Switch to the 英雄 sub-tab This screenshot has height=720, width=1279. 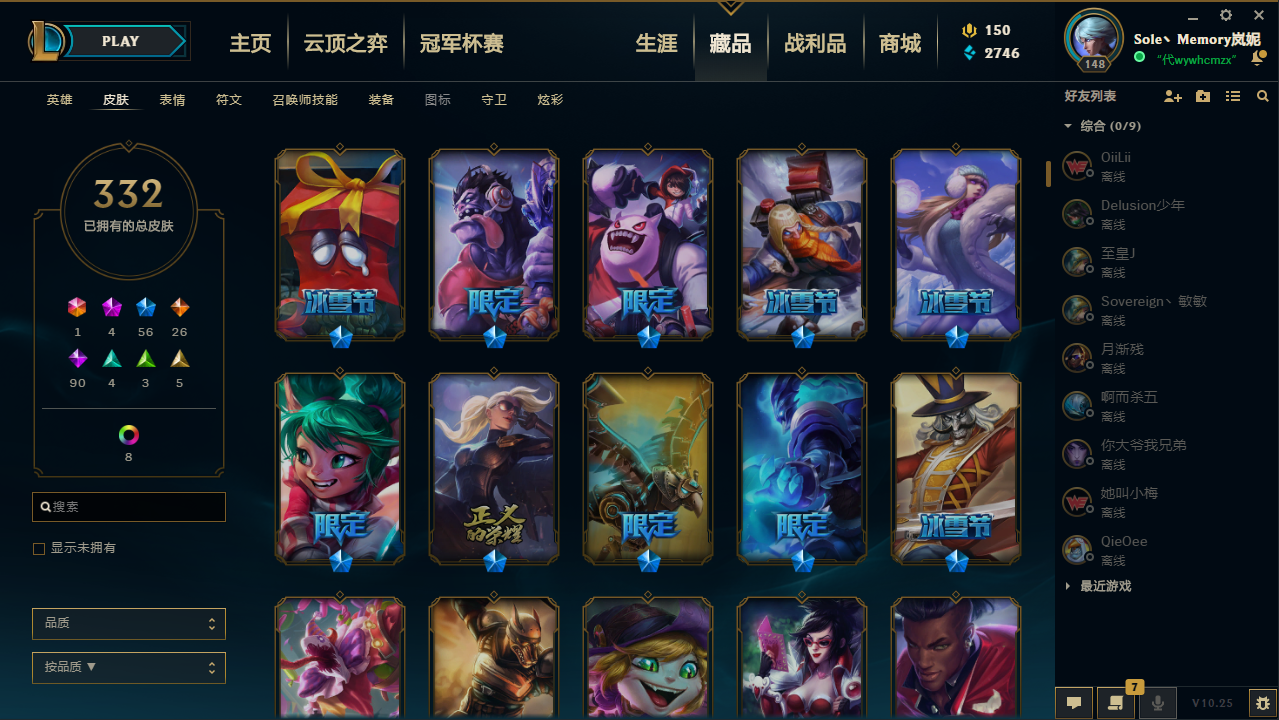[x=59, y=100]
